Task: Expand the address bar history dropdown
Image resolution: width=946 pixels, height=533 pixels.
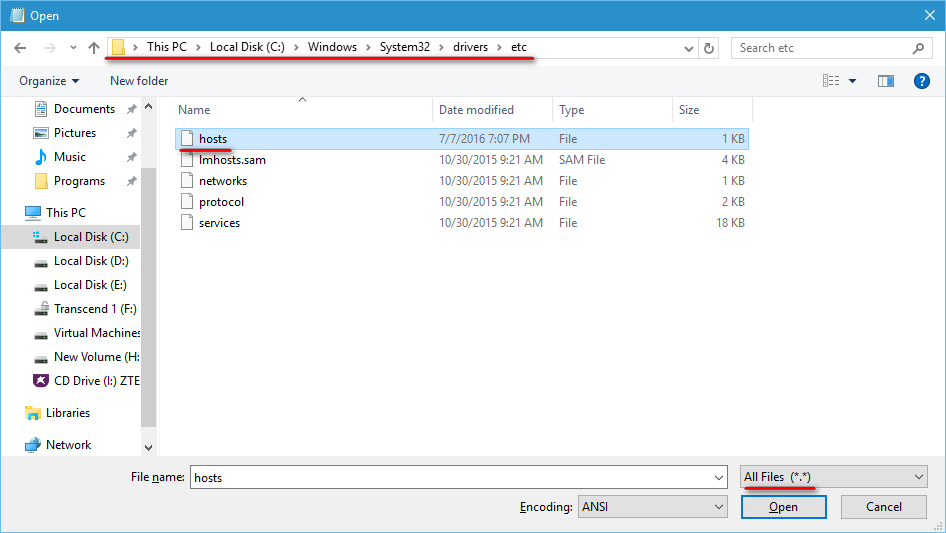Action: click(688, 48)
